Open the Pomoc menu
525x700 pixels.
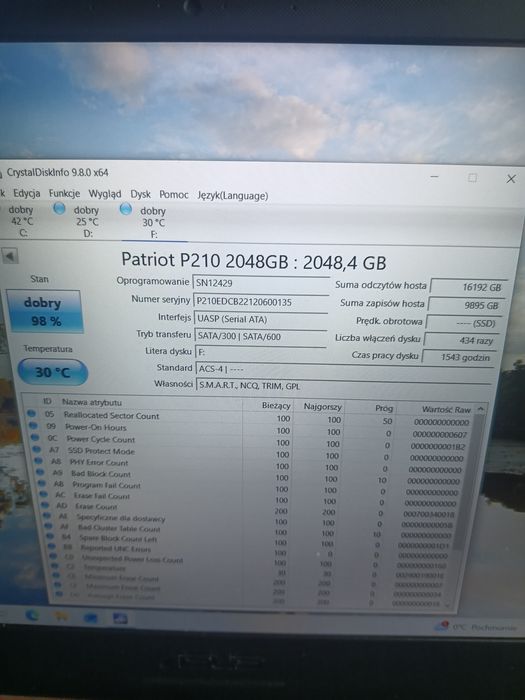(174, 195)
